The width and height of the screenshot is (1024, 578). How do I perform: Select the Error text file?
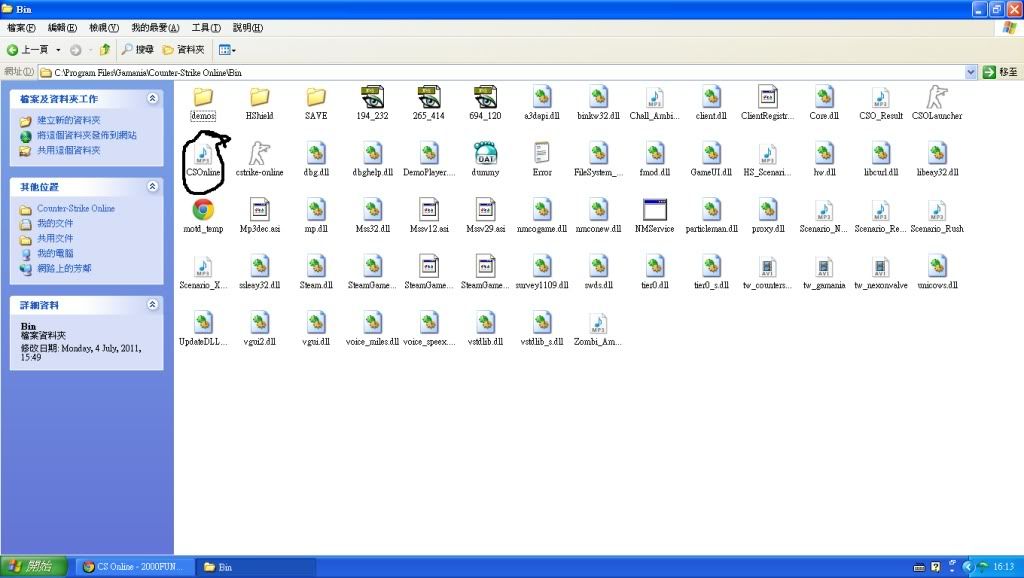(x=542, y=160)
